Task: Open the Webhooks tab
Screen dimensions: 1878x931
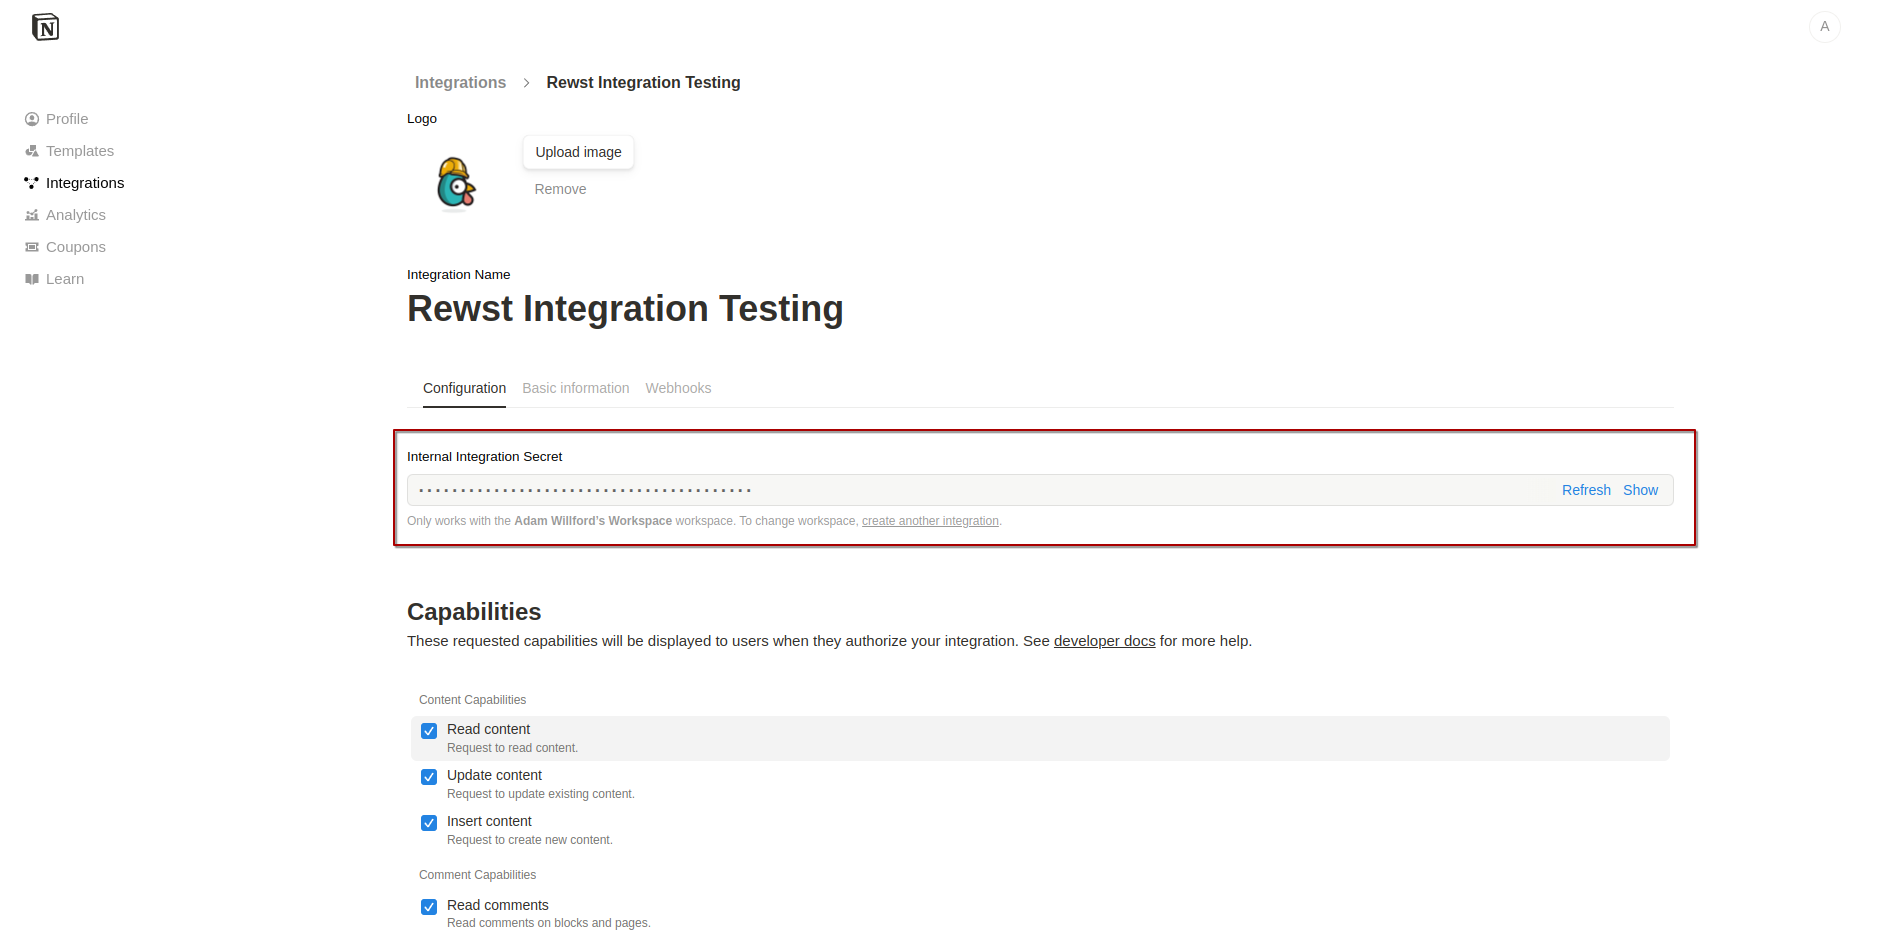Action: tap(678, 388)
